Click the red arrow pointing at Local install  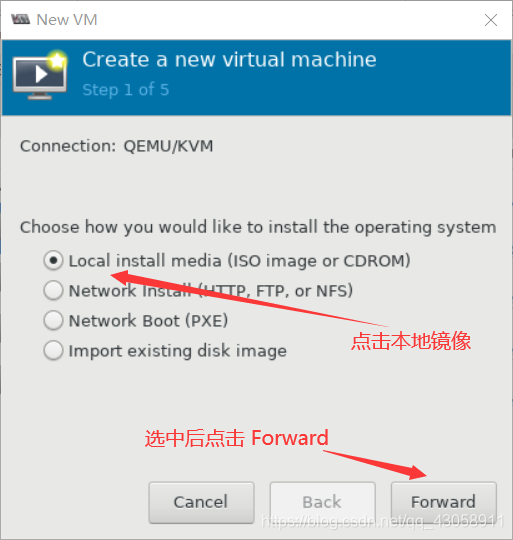coord(249,298)
